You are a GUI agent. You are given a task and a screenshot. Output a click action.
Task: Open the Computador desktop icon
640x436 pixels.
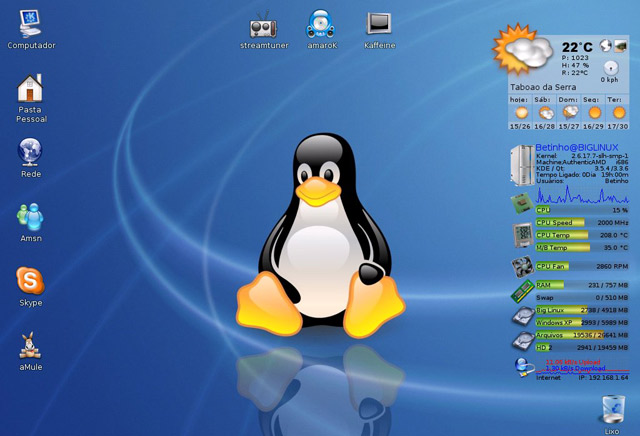click(31, 24)
